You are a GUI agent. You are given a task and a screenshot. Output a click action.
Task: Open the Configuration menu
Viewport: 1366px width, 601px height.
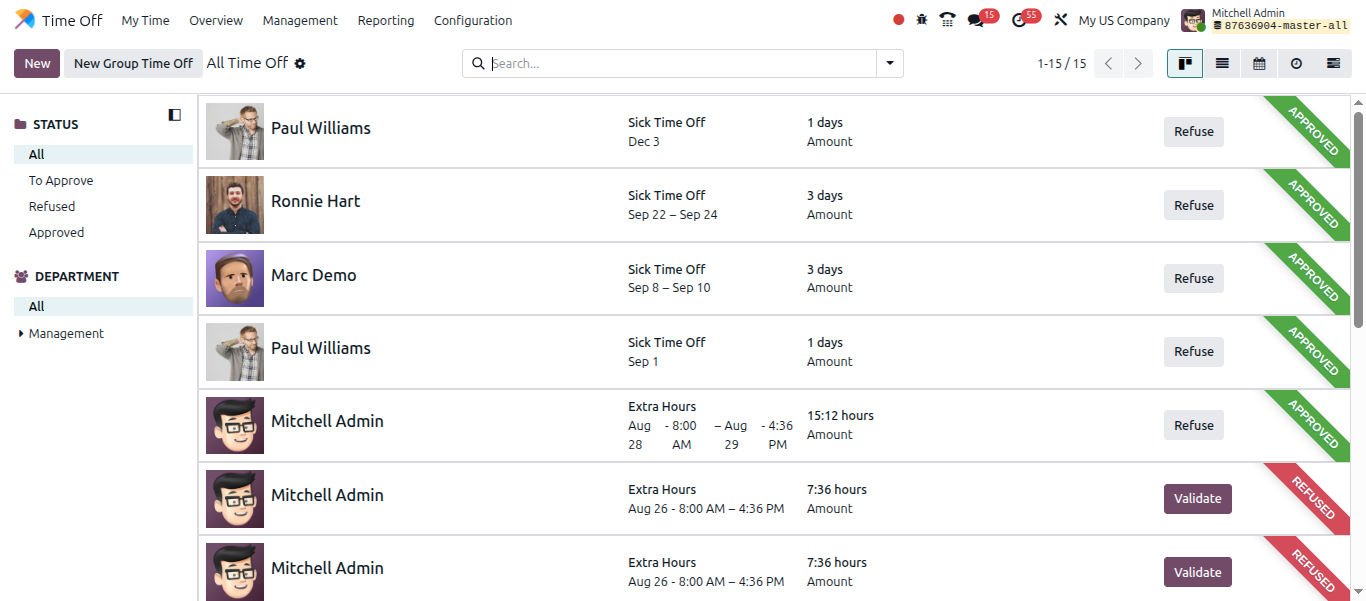[473, 20]
